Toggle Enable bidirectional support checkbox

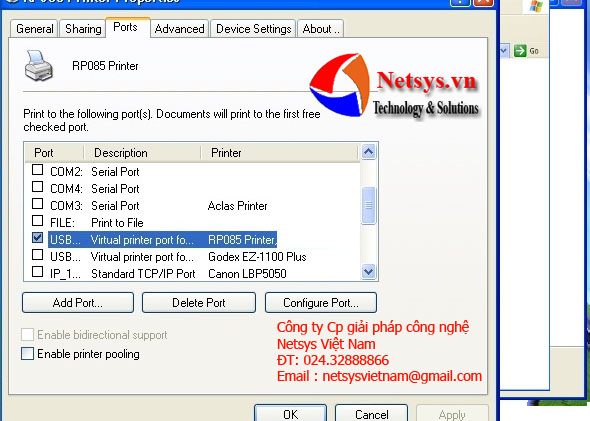click(27, 334)
